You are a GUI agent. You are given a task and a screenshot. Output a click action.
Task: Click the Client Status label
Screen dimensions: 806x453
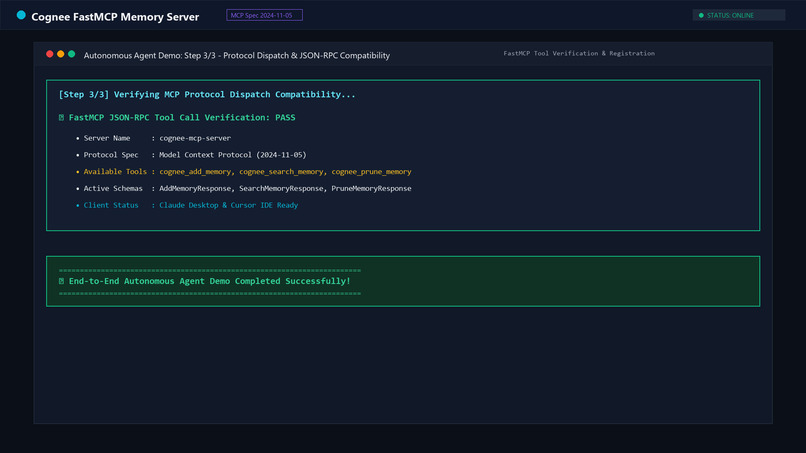[x=111, y=205]
